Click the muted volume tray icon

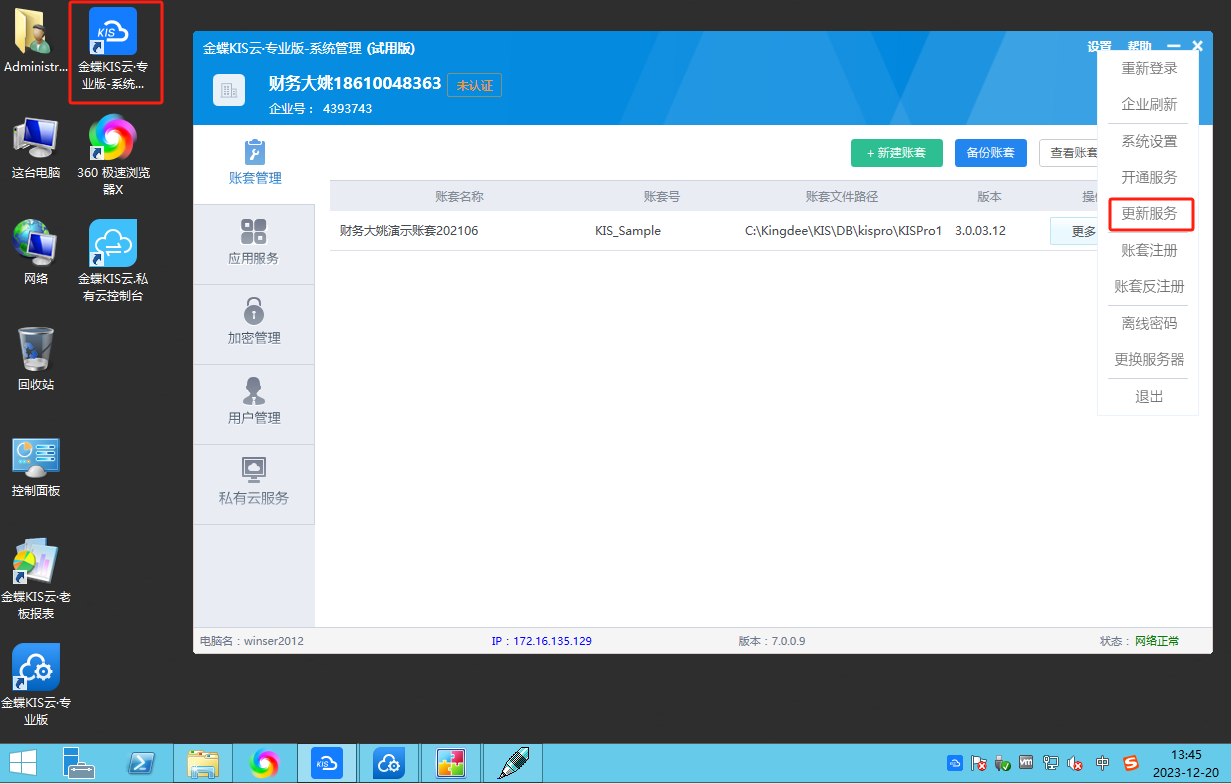pyautogui.click(x=1076, y=764)
